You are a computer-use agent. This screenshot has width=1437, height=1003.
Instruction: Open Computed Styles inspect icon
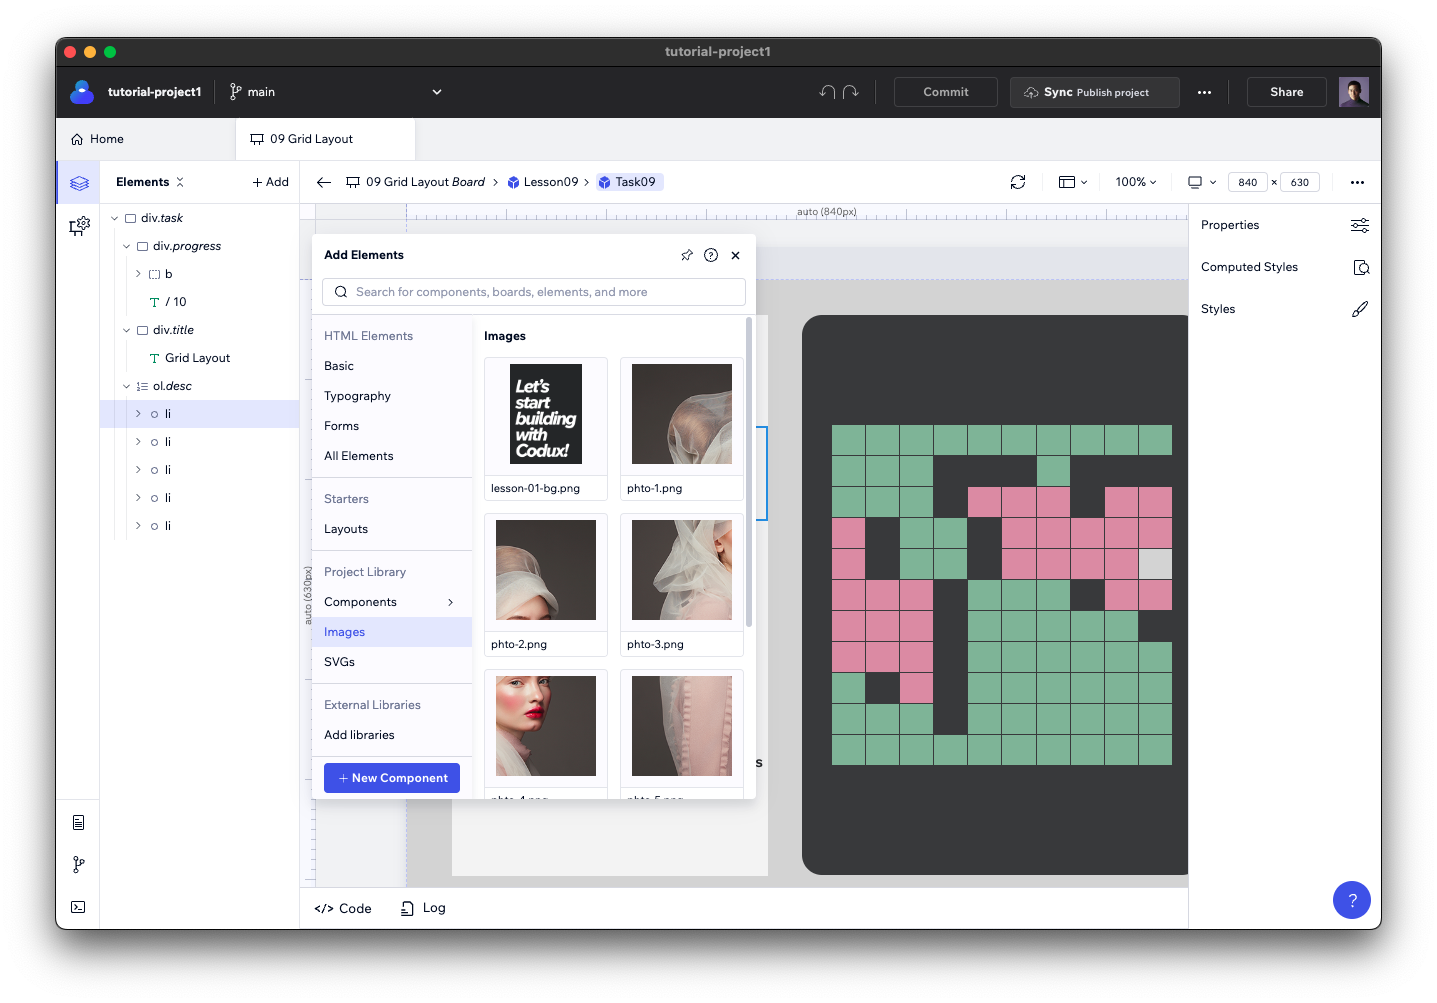[1360, 267]
